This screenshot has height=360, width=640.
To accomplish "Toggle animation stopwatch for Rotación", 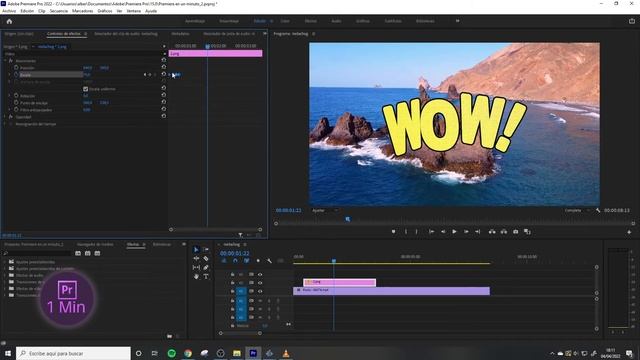I will coord(16,96).
